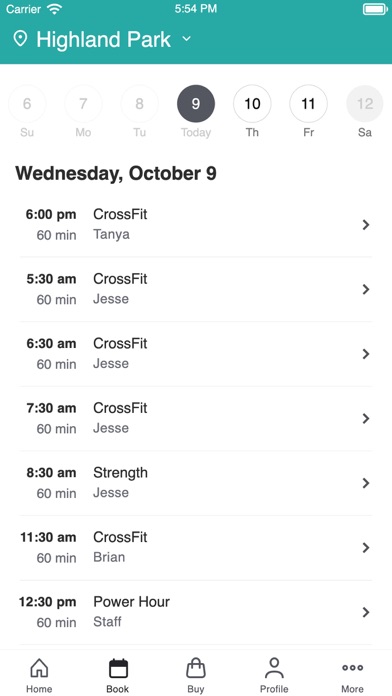Open the Home tab icon
The height and width of the screenshot is (696, 392).
click(x=39, y=668)
